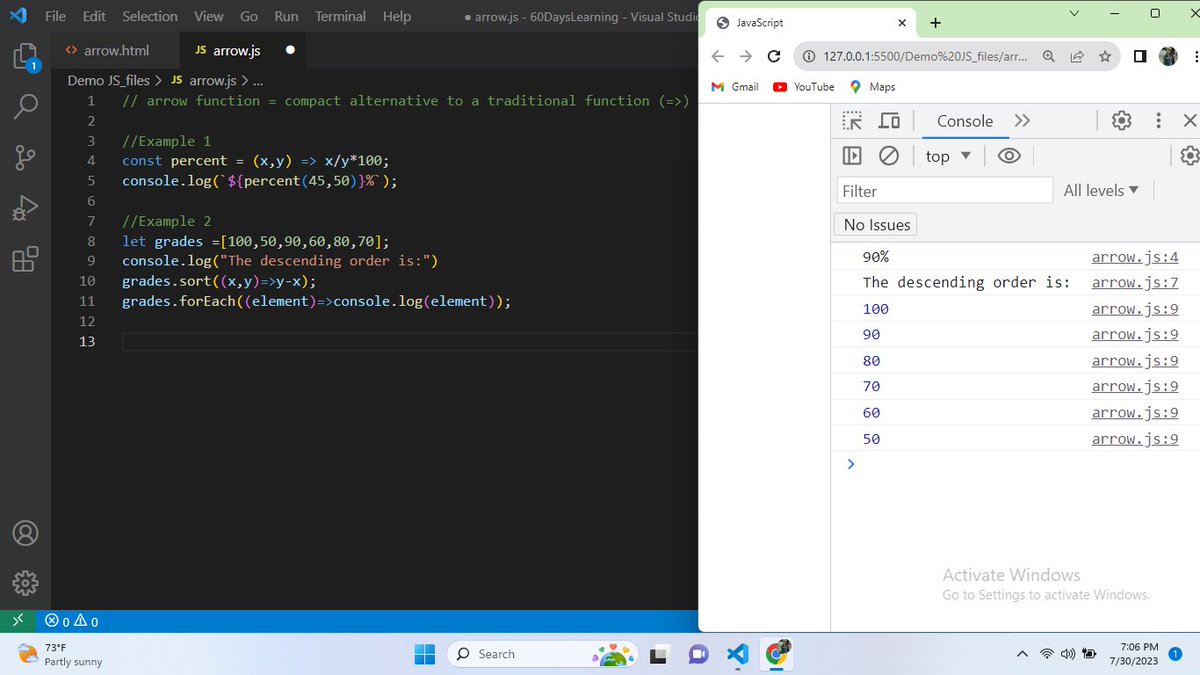This screenshot has height=675, width=1200.
Task: Open the File menu
Action: coord(56,16)
